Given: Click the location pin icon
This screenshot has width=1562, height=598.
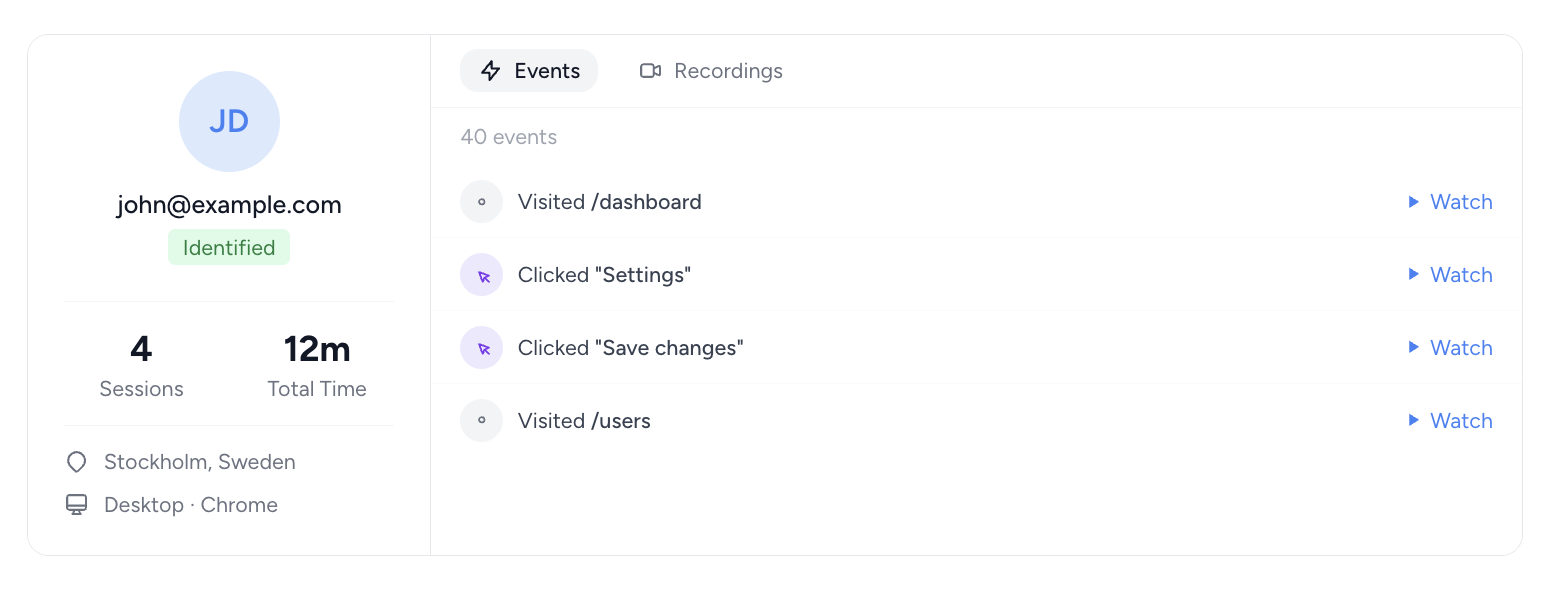Looking at the screenshot, I should tap(76, 462).
